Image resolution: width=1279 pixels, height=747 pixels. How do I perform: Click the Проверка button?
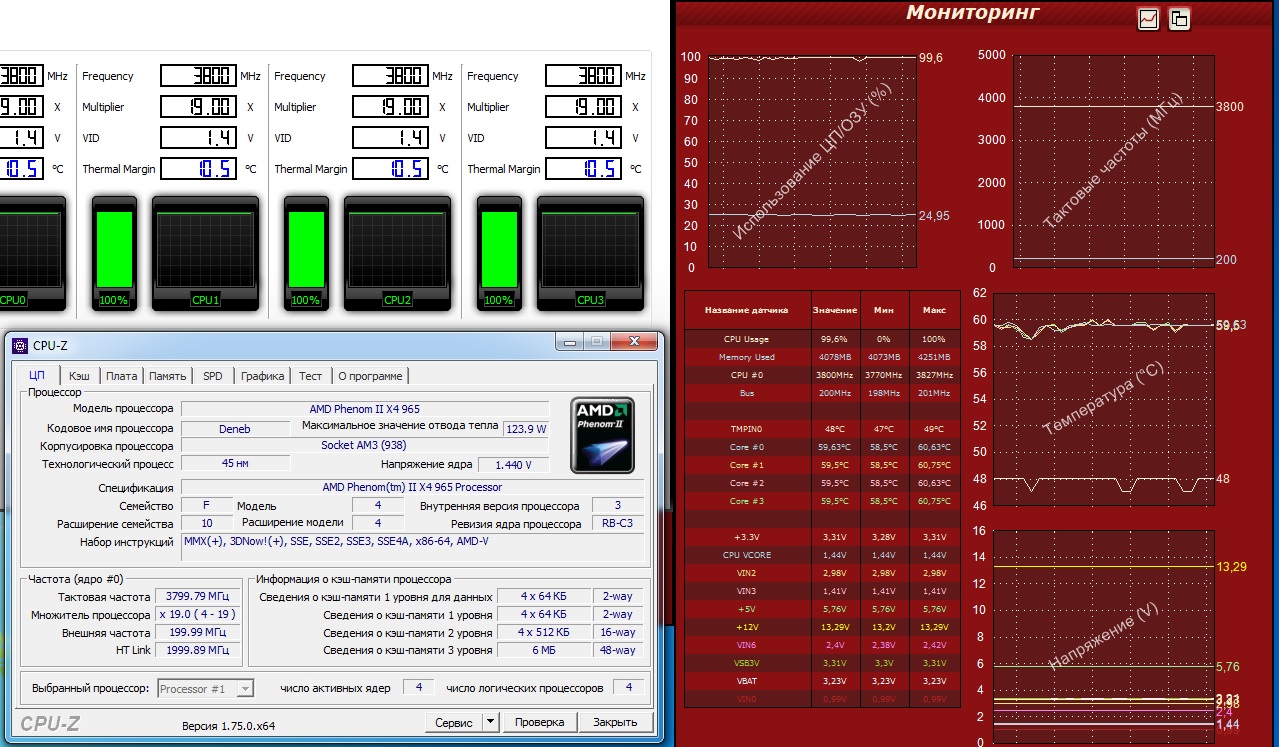[x=540, y=722]
